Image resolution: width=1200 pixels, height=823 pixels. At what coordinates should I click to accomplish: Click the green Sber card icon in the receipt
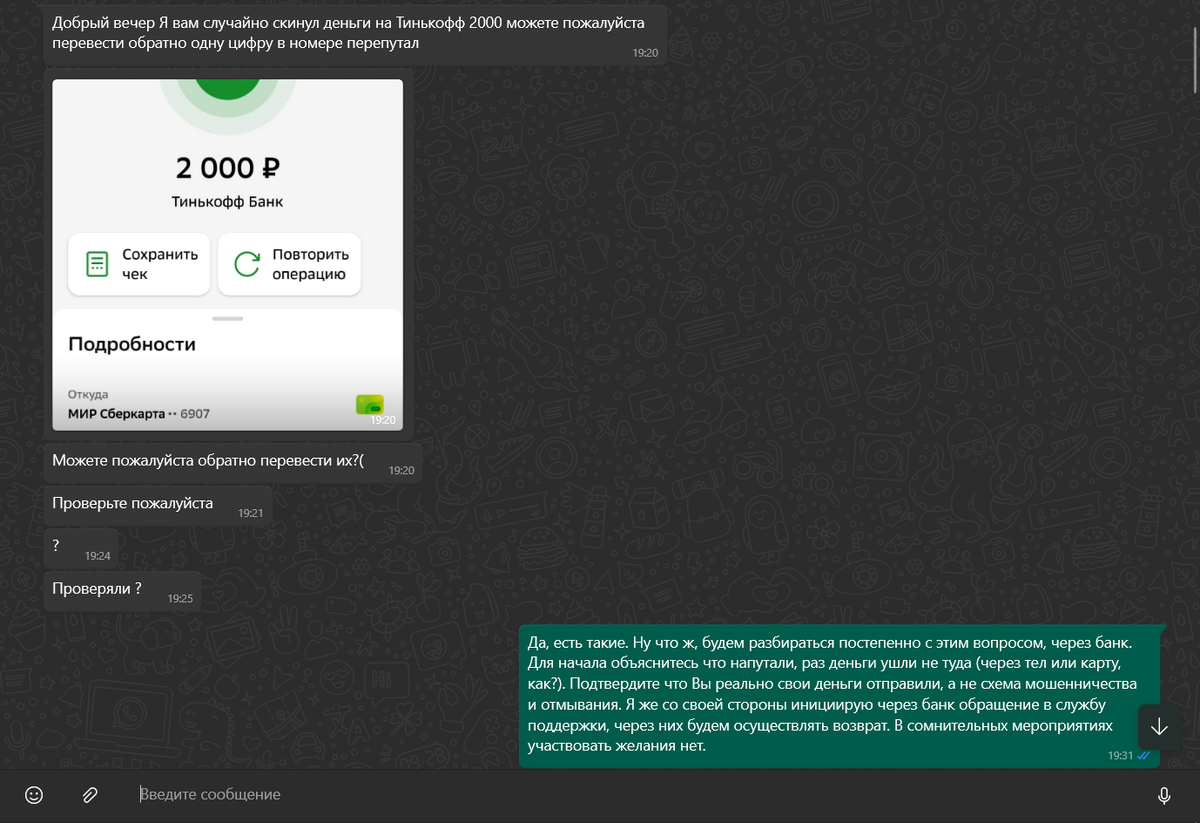[370, 405]
